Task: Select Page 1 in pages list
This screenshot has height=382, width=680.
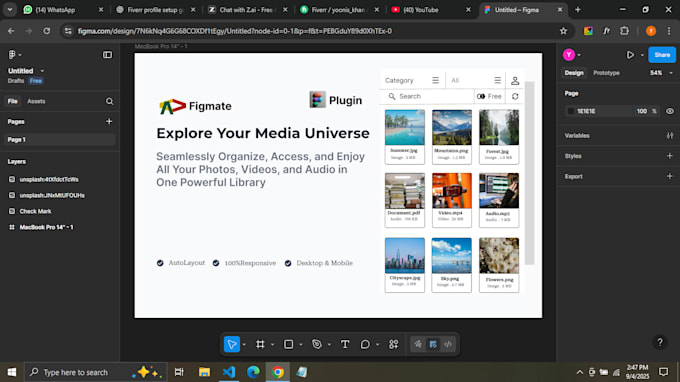Action: (59, 140)
